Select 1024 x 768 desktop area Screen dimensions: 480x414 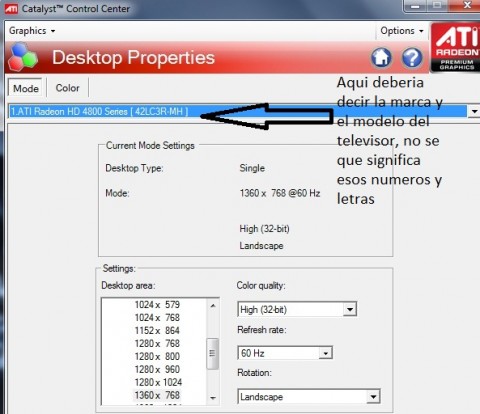[157, 317]
